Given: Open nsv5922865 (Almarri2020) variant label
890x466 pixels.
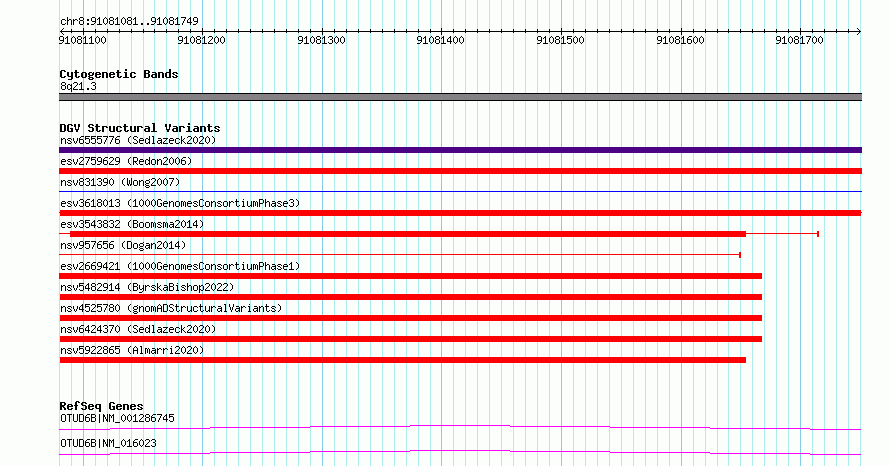Looking at the screenshot, I should tap(132, 350).
